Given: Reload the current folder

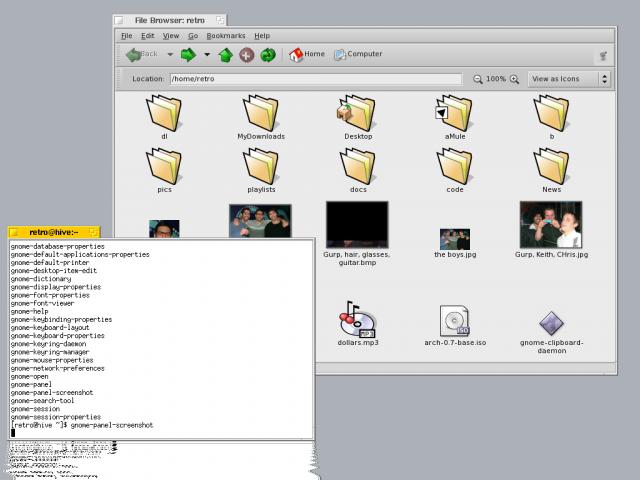Looking at the screenshot, I should coord(268,55).
